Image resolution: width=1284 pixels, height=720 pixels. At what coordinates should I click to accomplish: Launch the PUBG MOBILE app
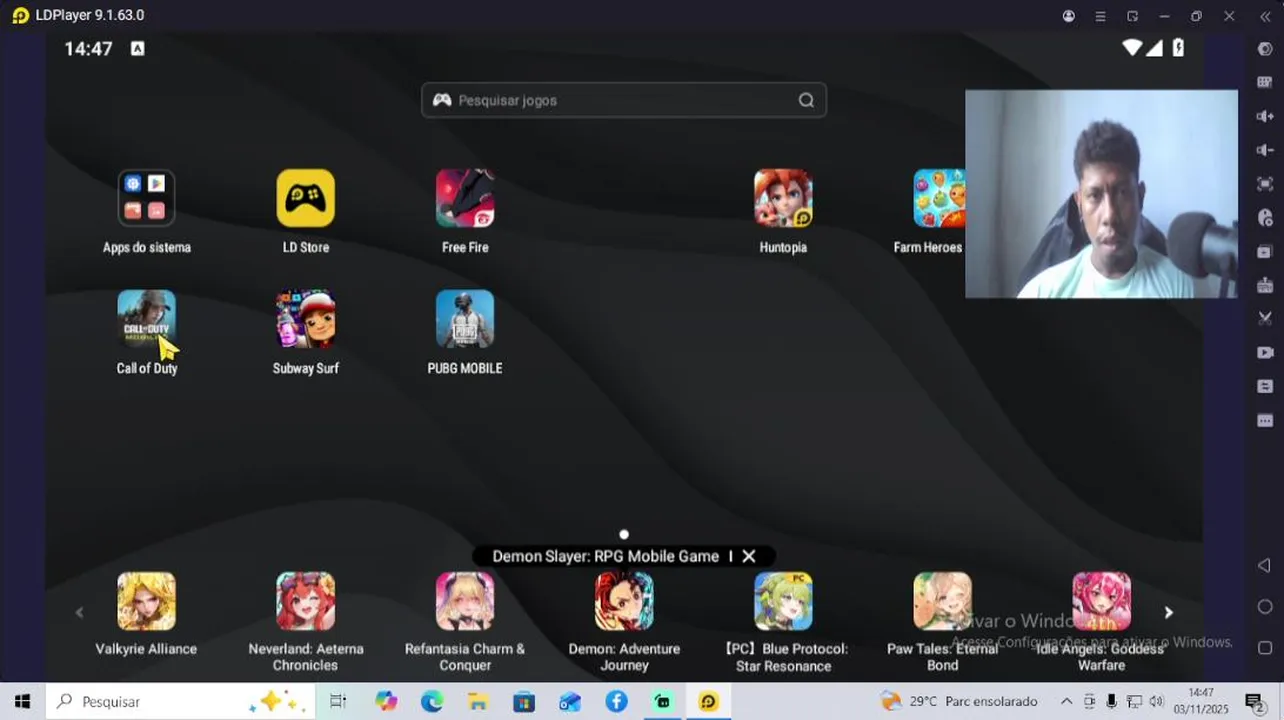[465, 319]
